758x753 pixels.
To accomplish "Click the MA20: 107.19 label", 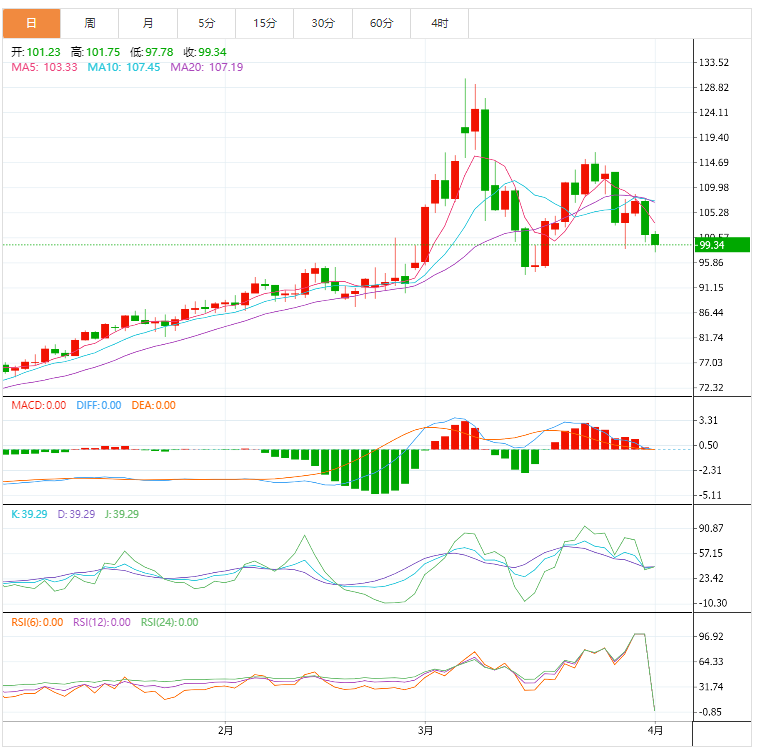I will coord(207,67).
